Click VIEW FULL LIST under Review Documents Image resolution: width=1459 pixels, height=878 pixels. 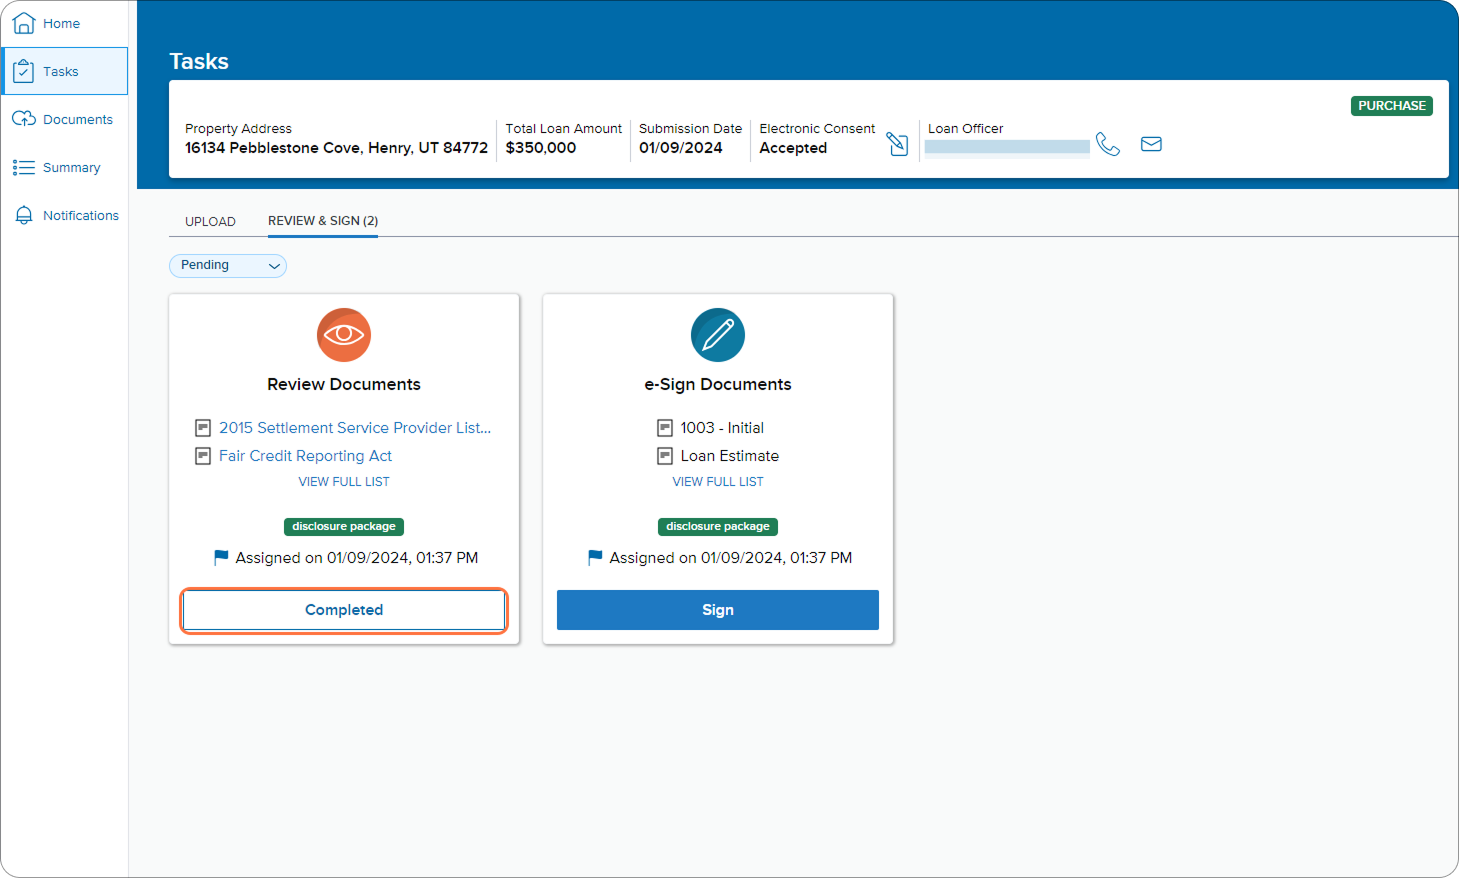tap(344, 482)
